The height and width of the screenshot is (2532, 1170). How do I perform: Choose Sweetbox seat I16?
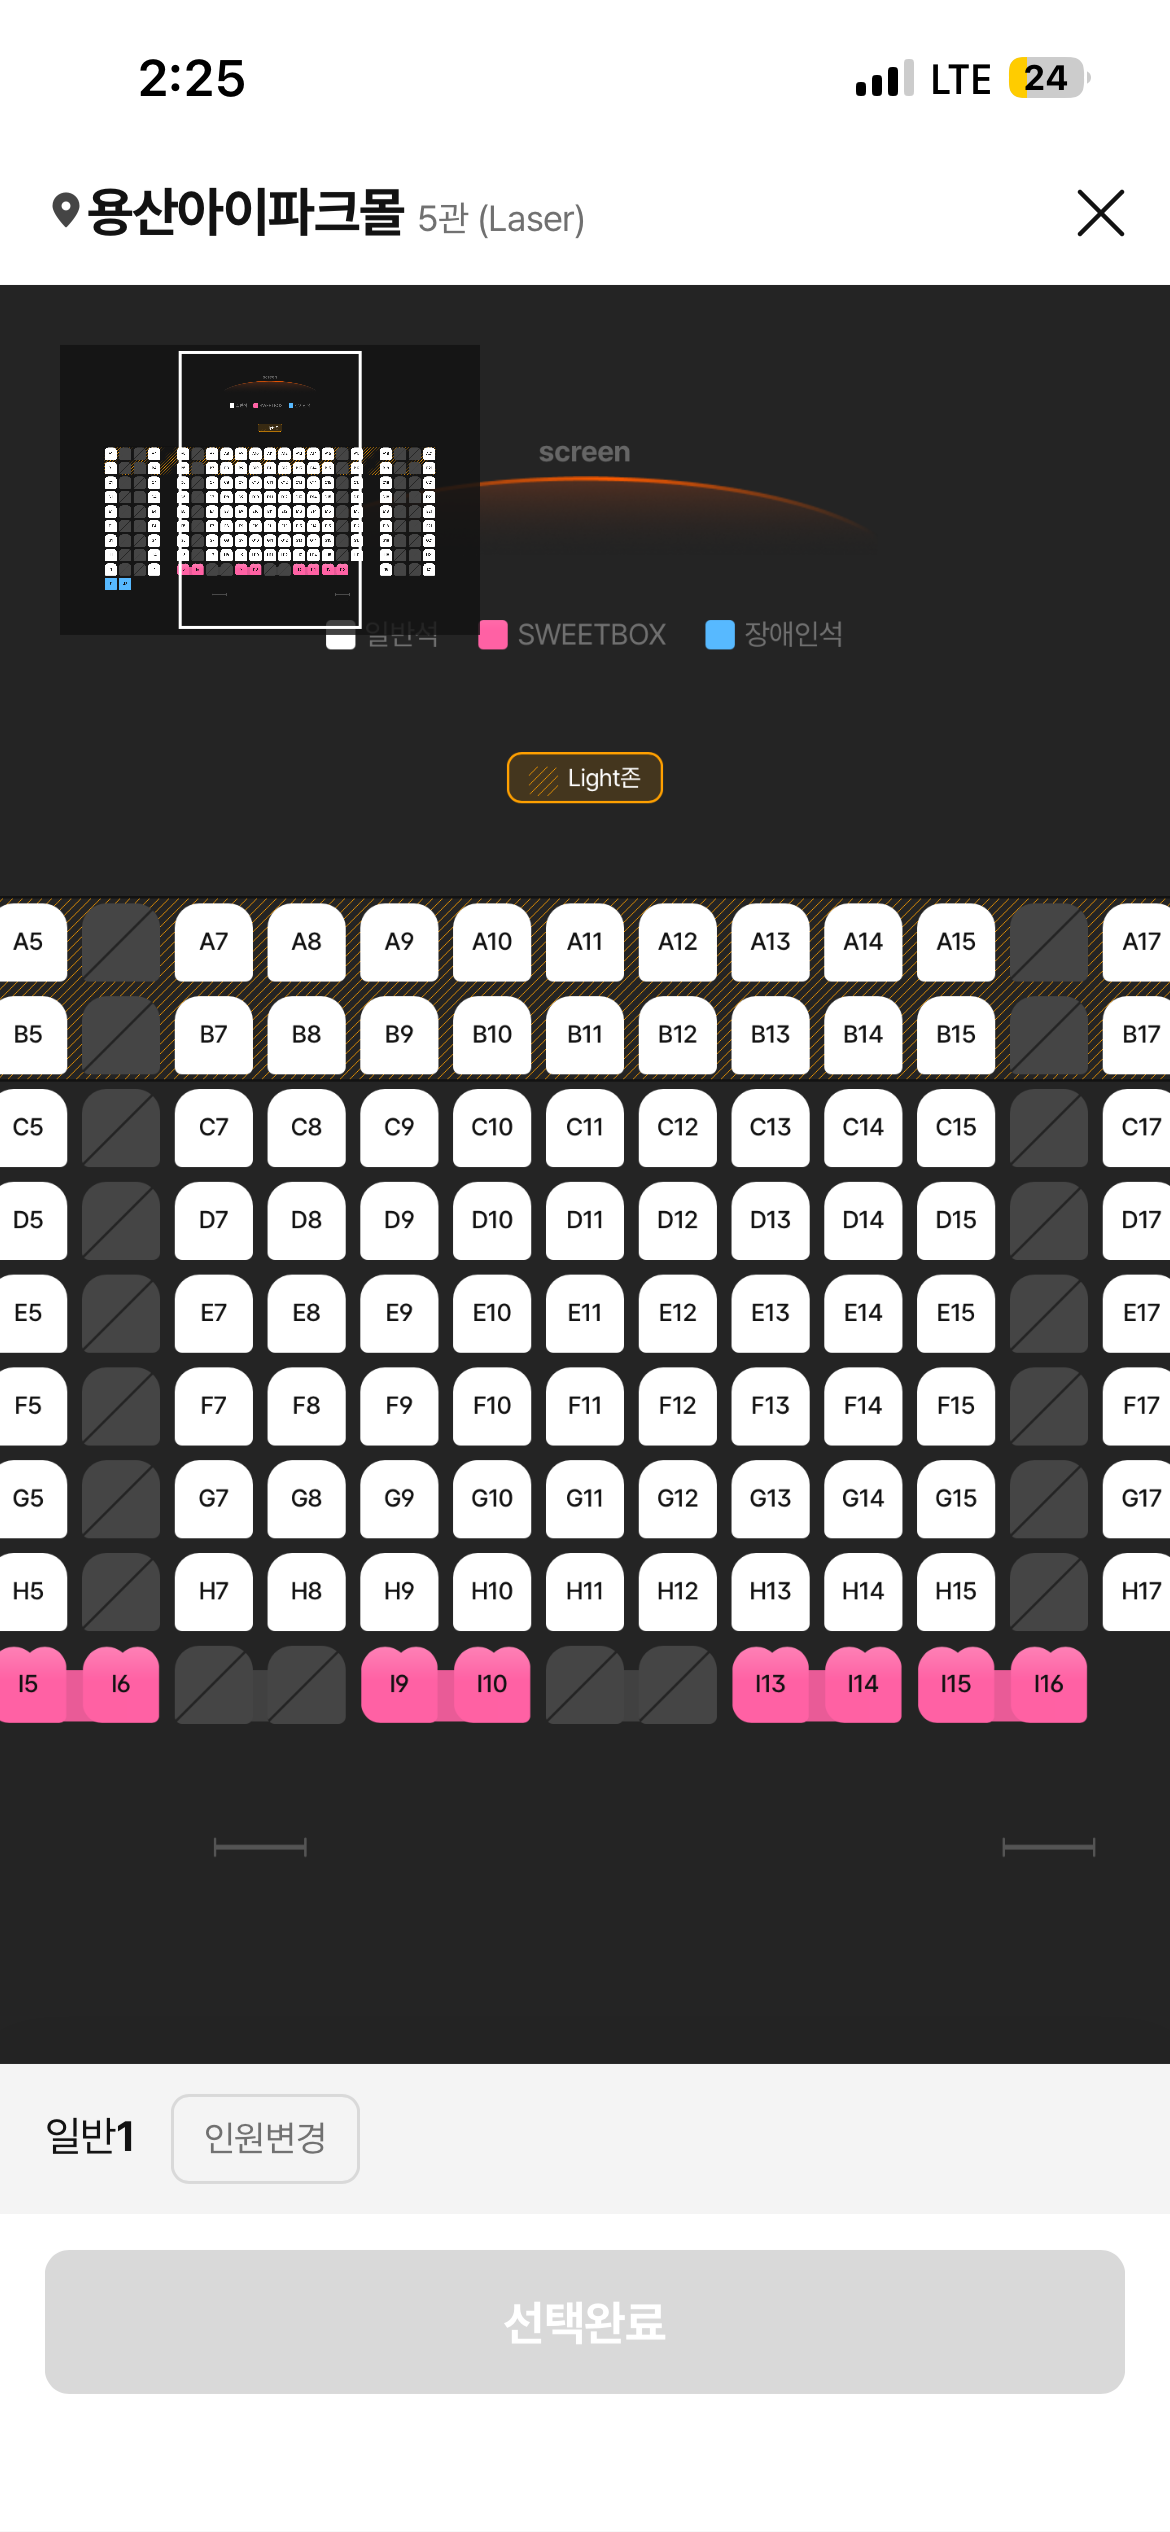click(1048, 1684)
